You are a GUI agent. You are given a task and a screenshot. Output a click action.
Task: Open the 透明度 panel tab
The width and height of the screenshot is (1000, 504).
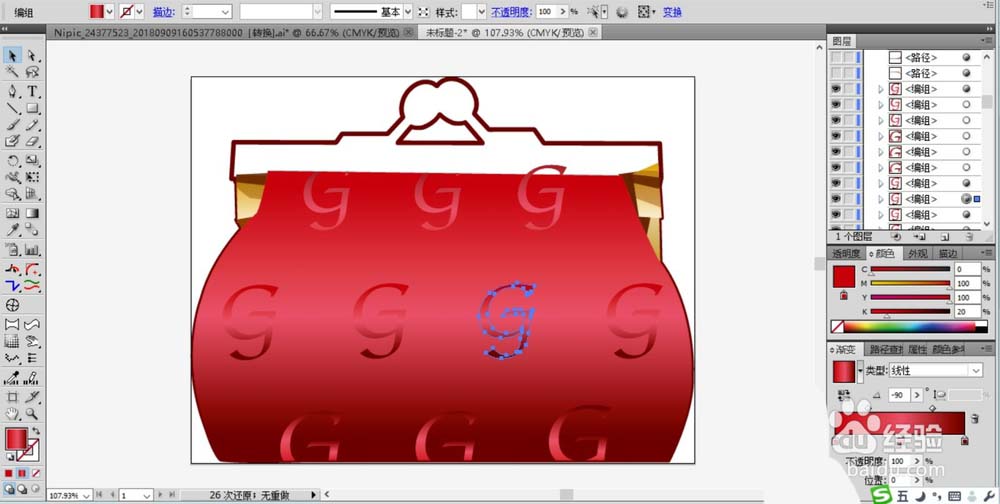847,253
